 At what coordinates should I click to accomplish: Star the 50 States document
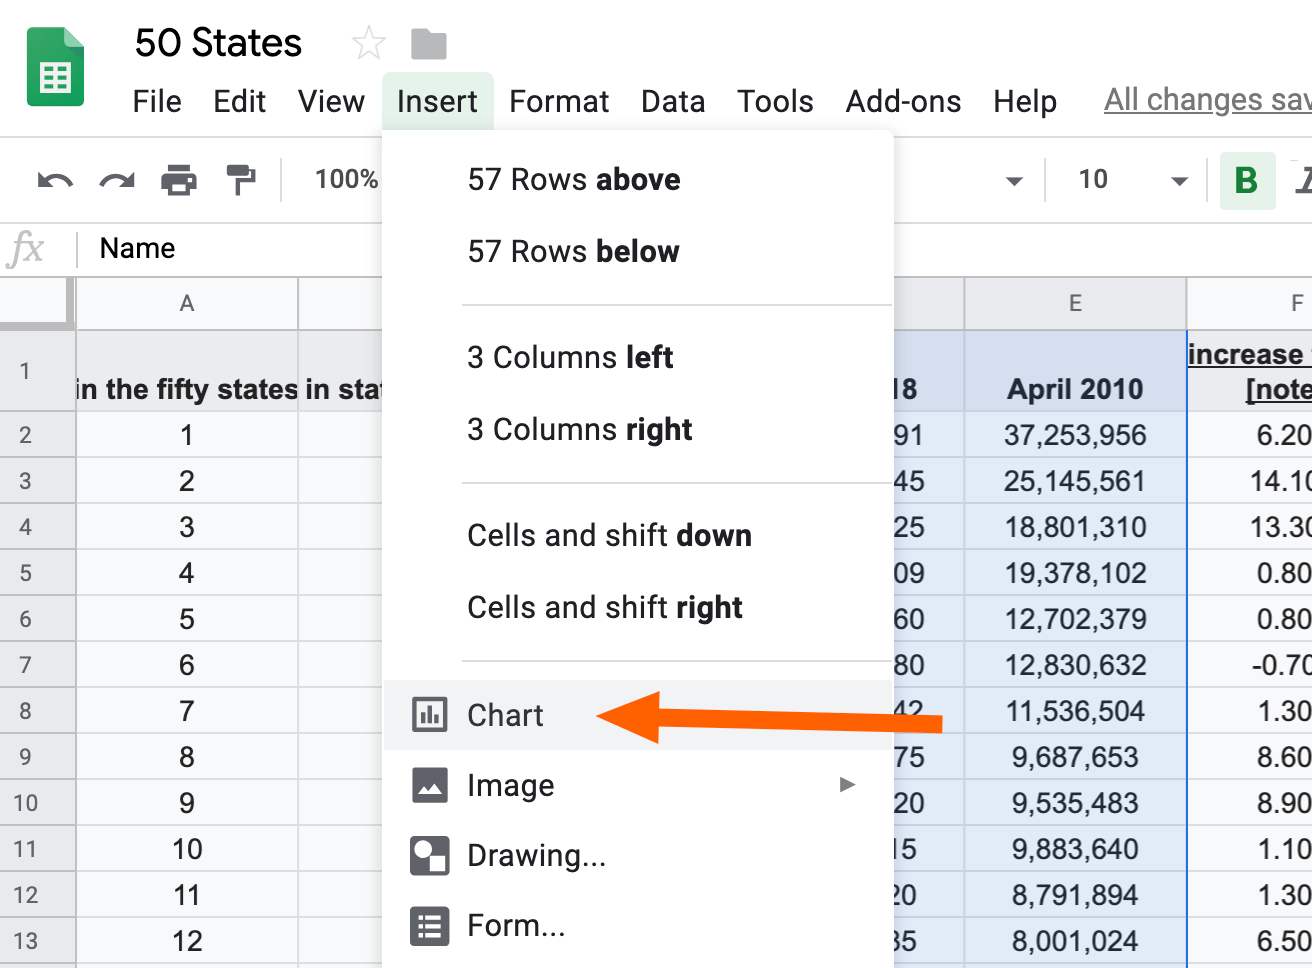point(369,43)
